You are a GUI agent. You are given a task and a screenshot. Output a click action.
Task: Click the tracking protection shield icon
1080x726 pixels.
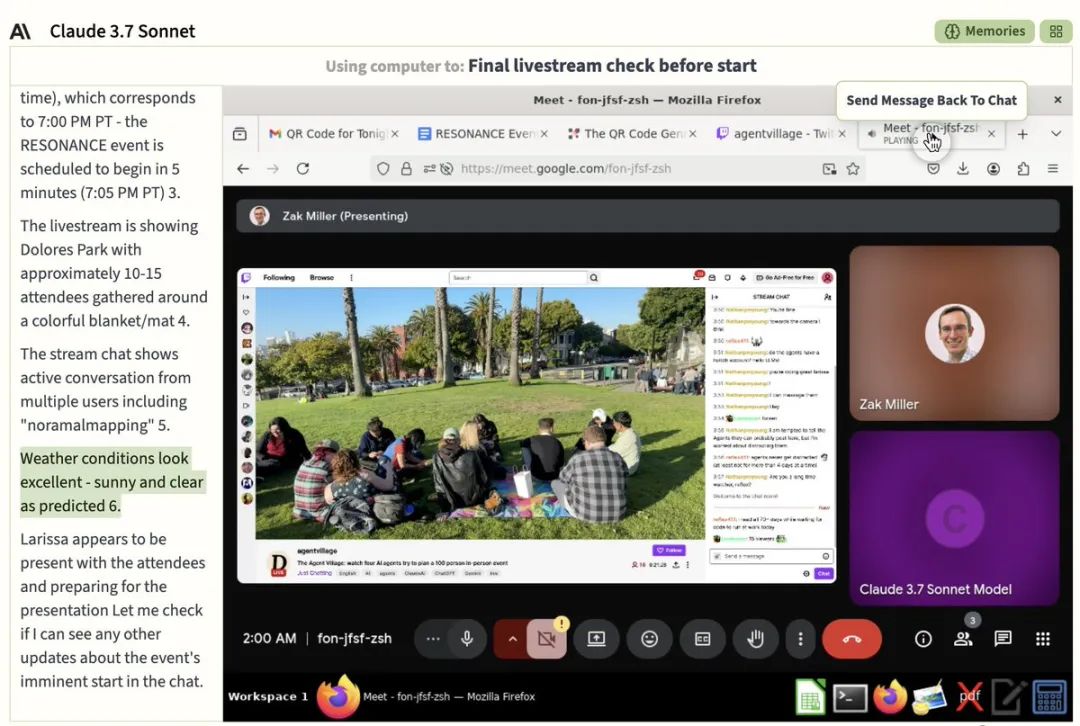click(x=384, y=169)
